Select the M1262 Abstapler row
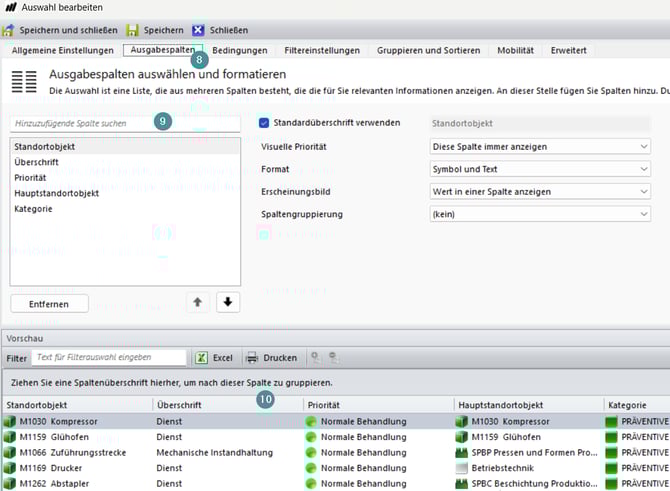The height and width of the screenshot is (491, 670). click(x=335, y=484)
